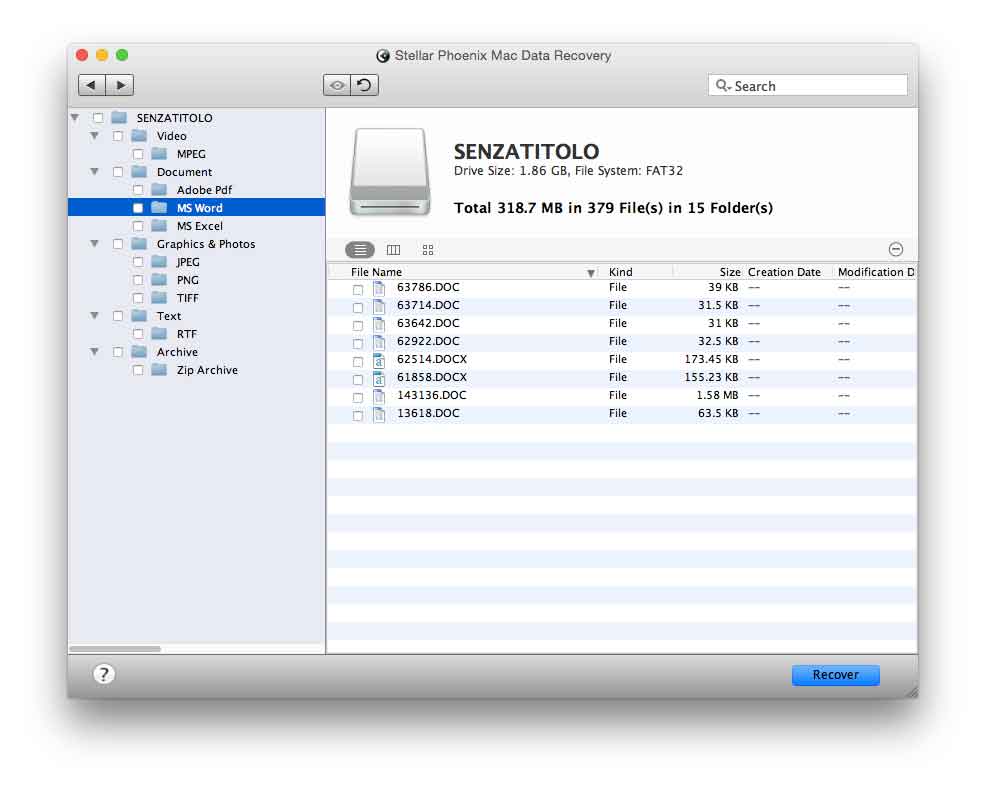Click the circled minus icon above table
This screenshot has width=986, height=790.
pyautogui.click(x=896, y=249)
